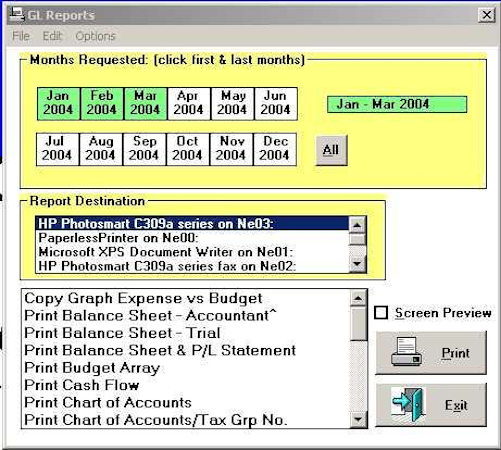The height and width of the screenshot is (450, 501).
Task: Select Jul 2004 month
Action: pos(58,149)
